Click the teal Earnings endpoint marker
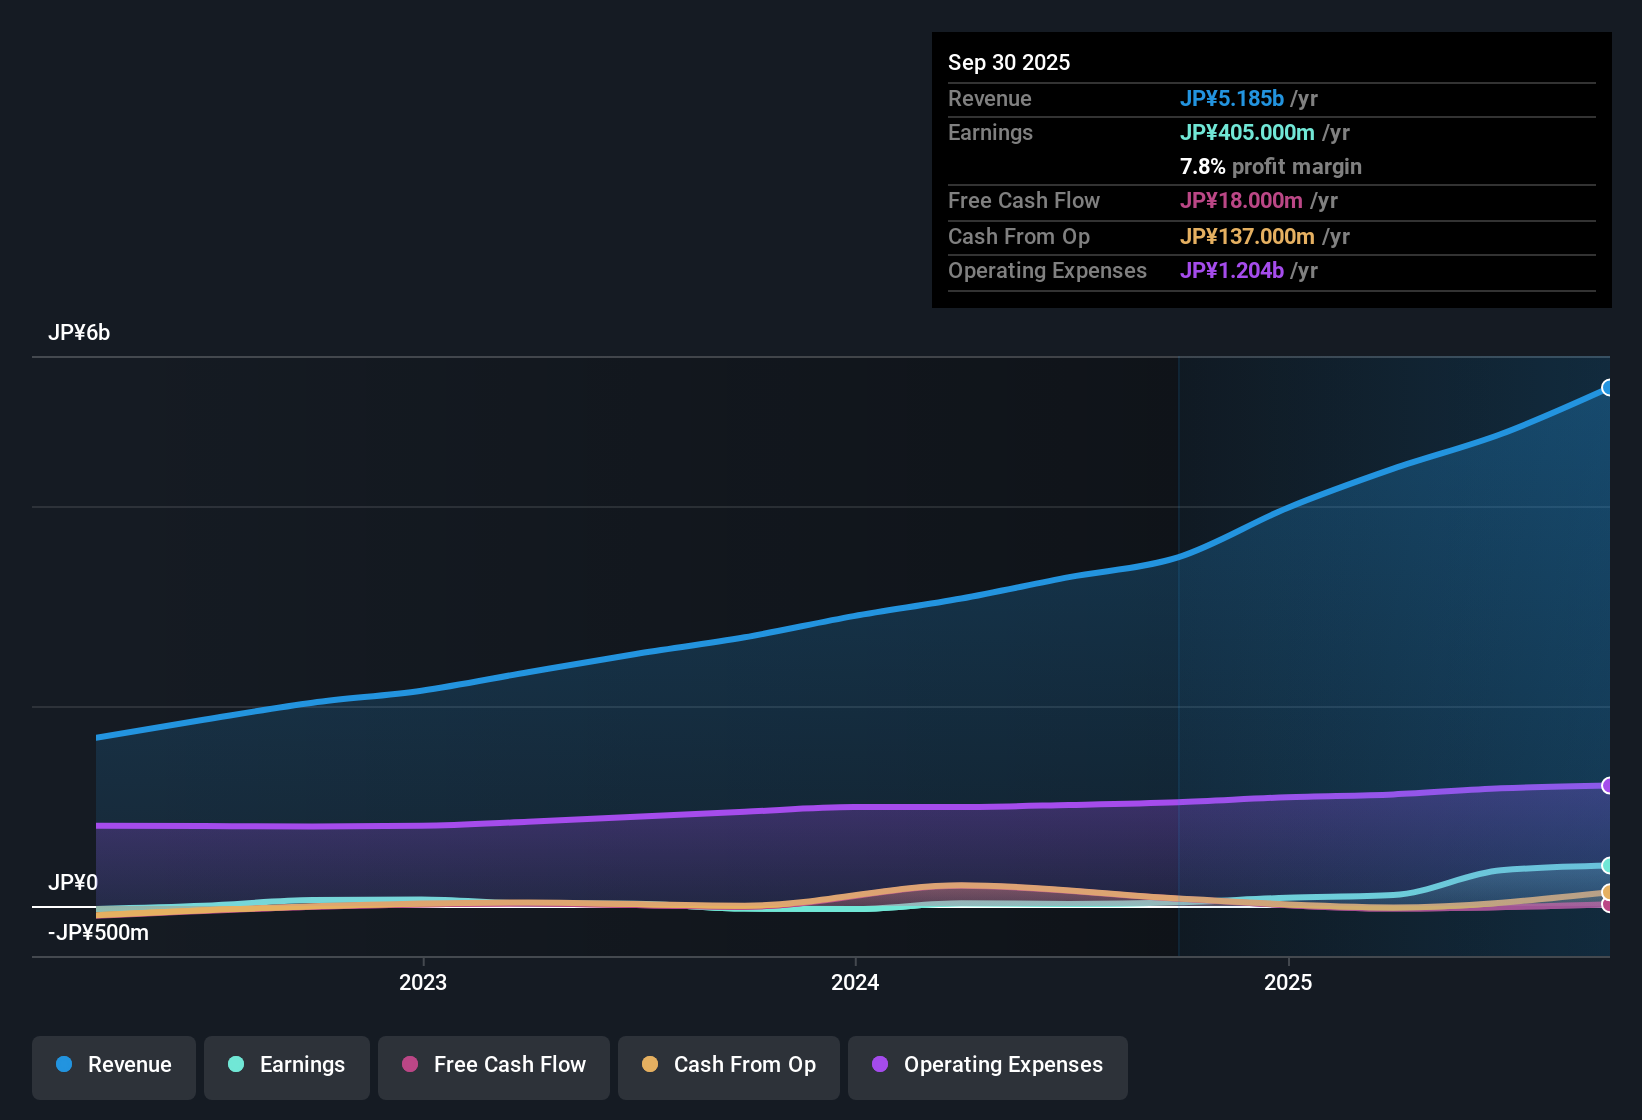This screenshot has height=1120, width=1642. (x=1608, y=866)
